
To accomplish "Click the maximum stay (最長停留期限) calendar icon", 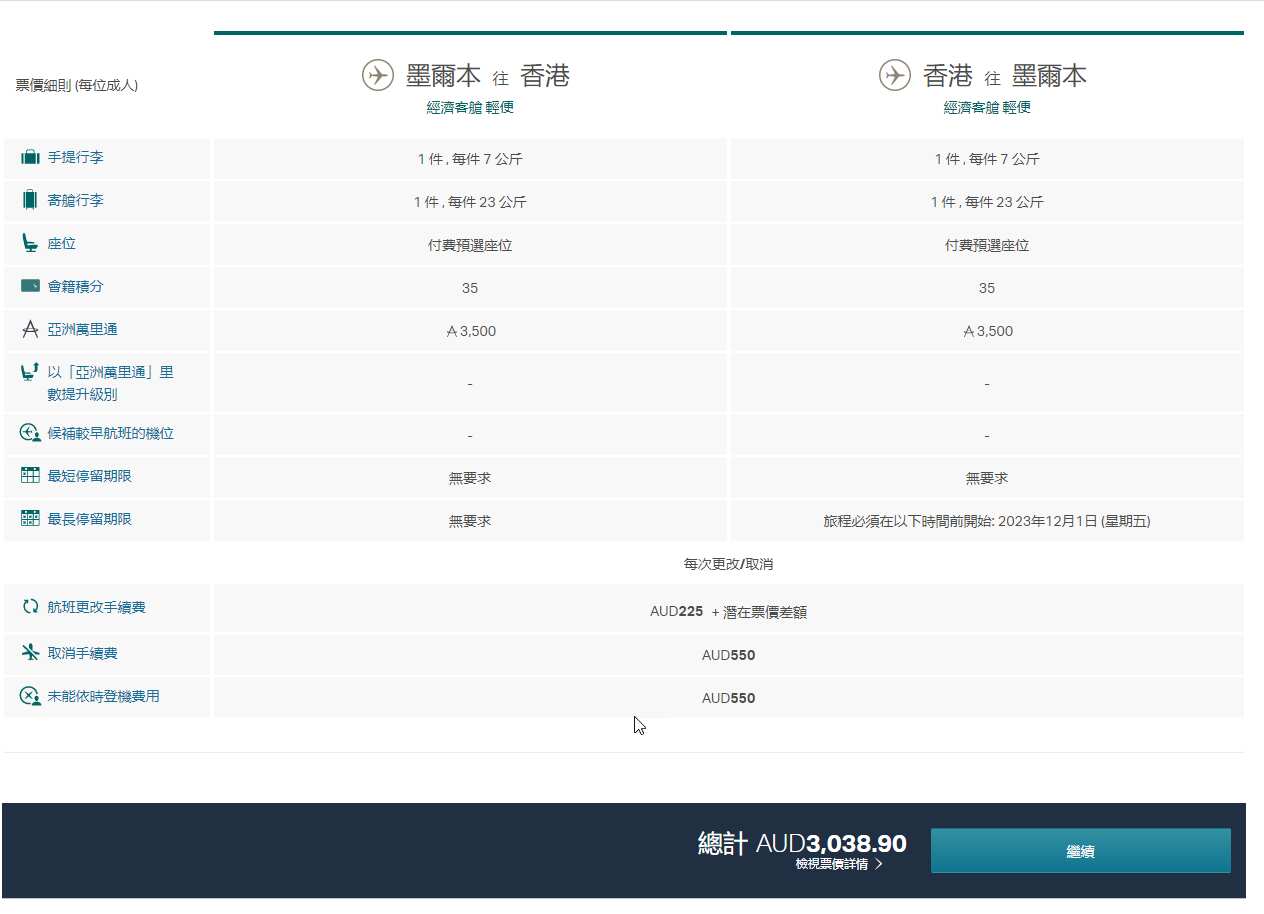I will tap(30, 519).
